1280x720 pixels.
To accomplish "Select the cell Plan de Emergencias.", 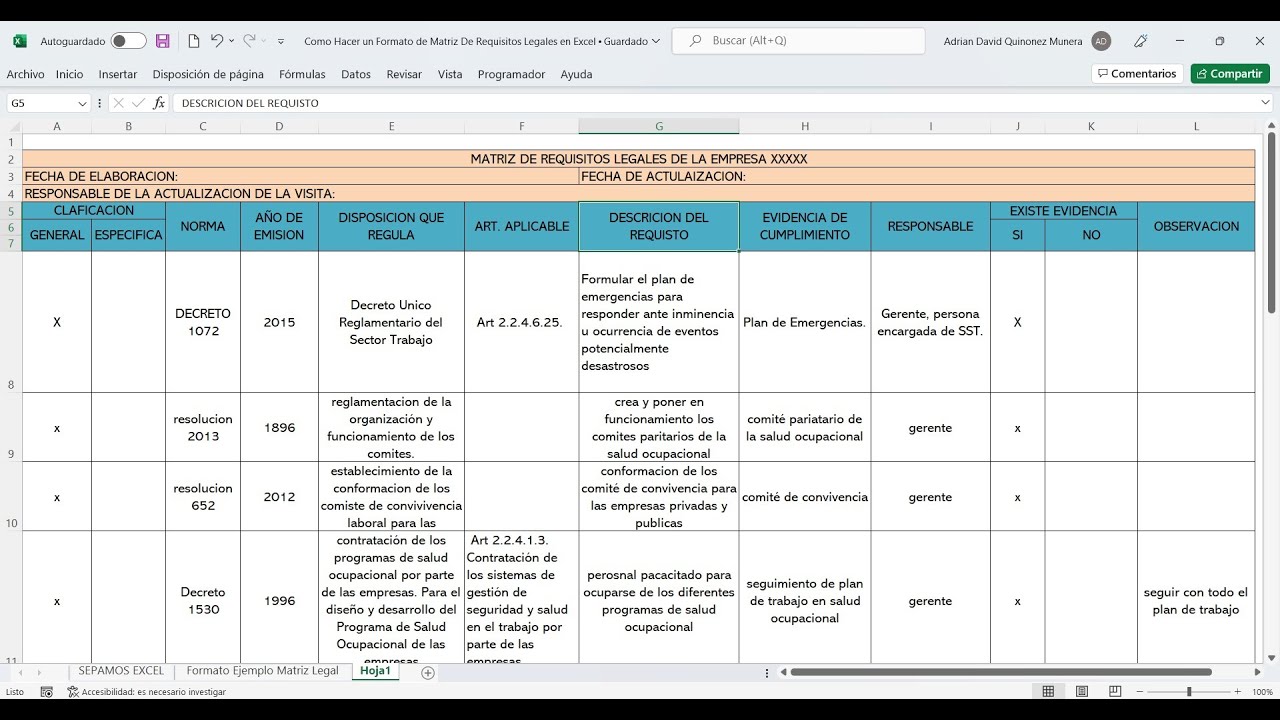I will coord(805,322).
